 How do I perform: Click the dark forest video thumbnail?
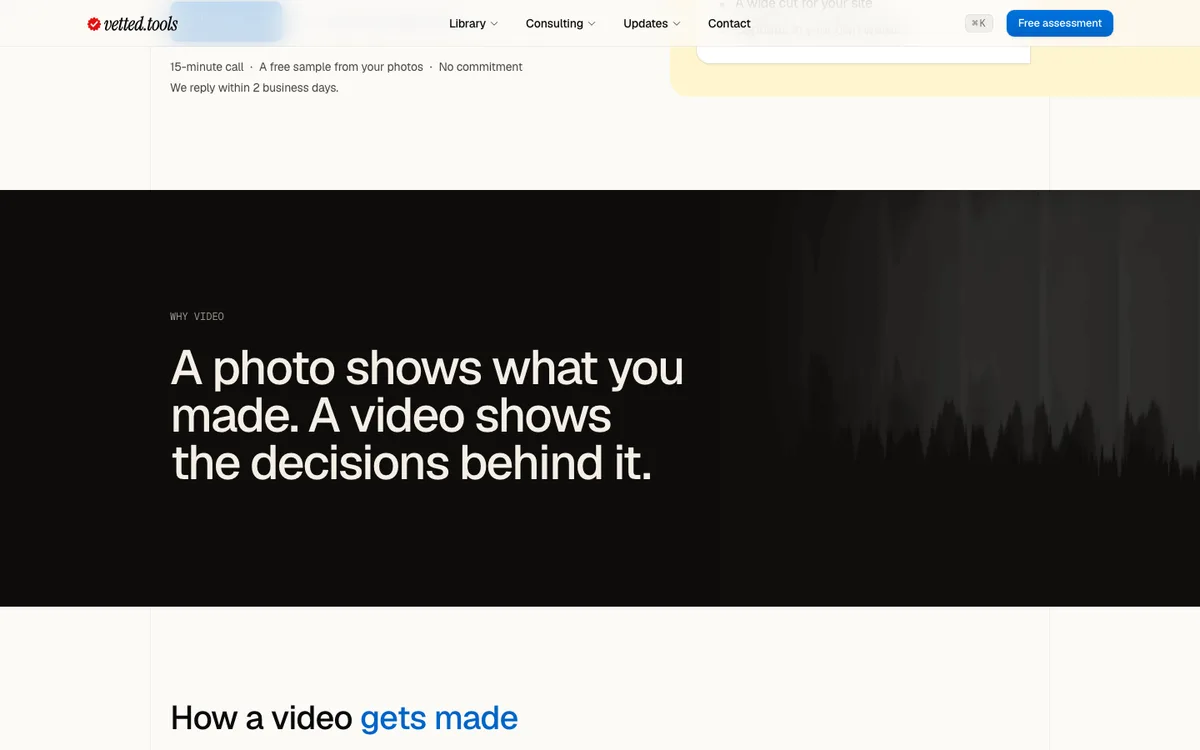[958, 398]
